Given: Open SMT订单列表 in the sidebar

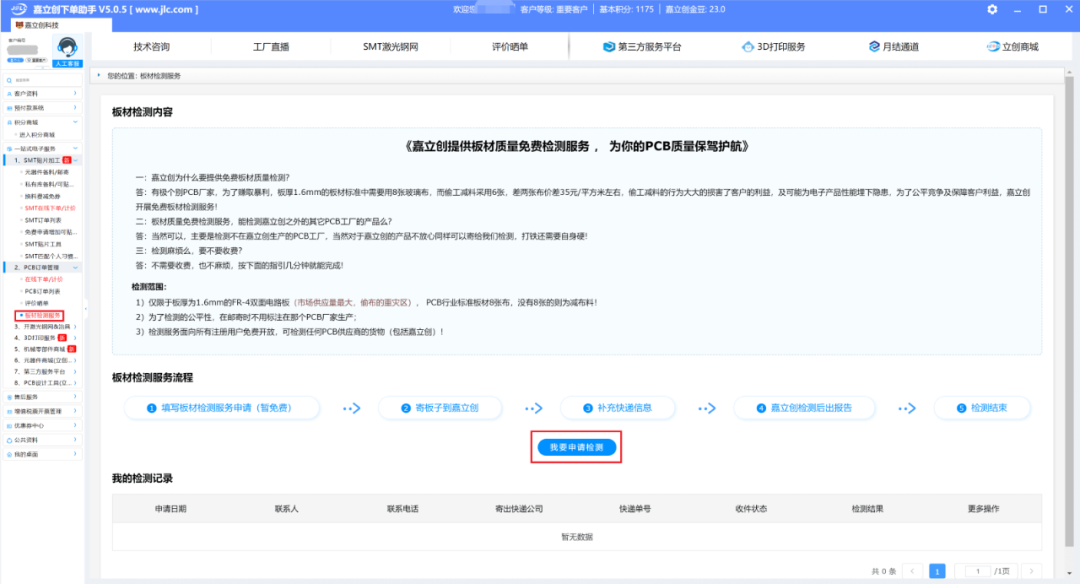Looking at the screenshot, I should 43,220.
